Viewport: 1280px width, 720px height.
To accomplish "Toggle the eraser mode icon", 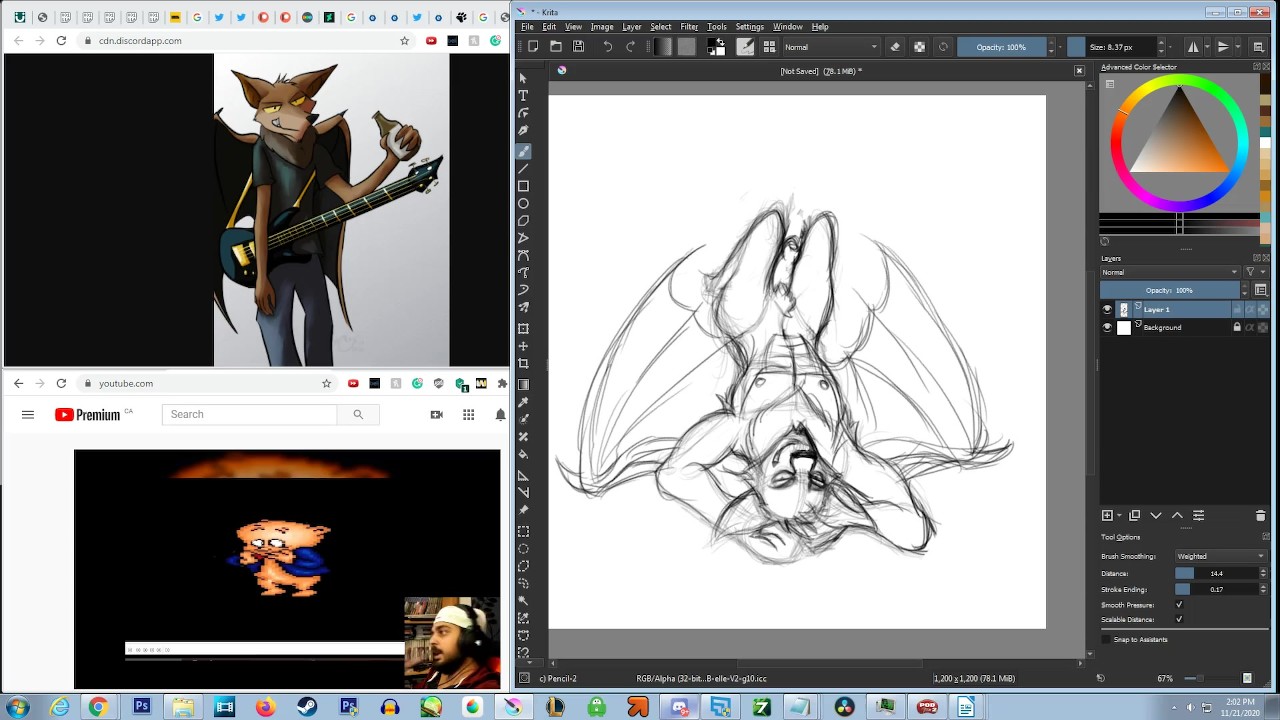I will [895, 47].
